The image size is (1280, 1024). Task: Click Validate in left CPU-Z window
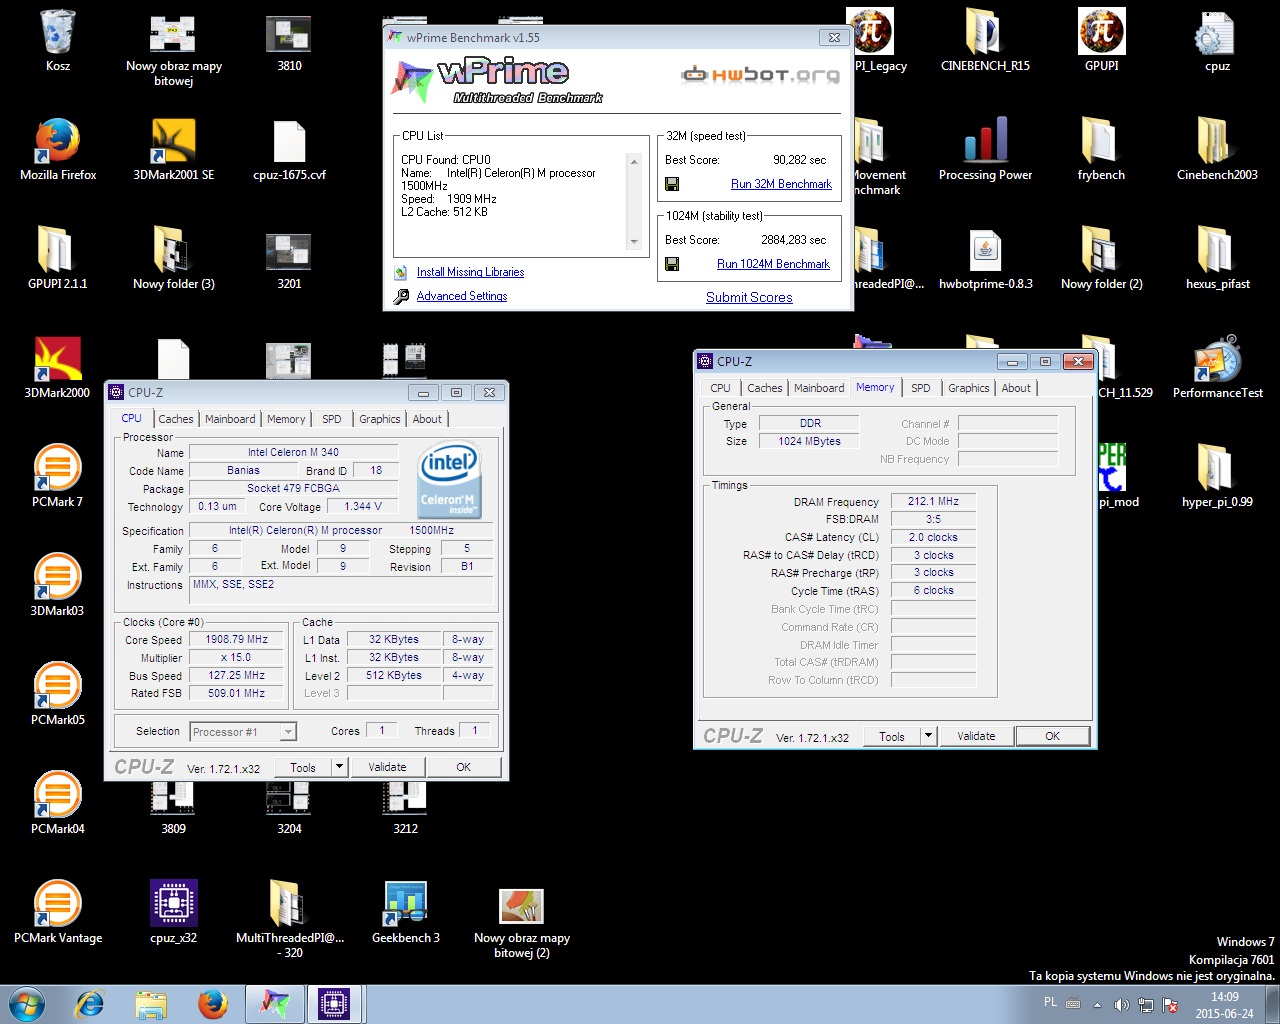click(x=387, y=767)
